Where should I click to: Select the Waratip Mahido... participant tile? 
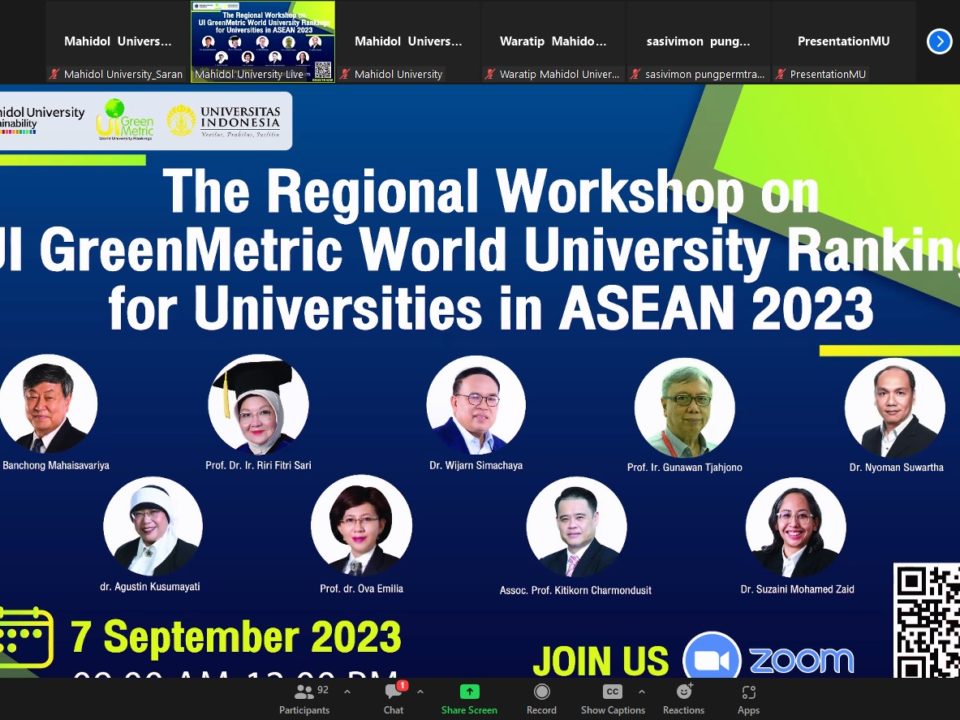click(x=553, y=42)
